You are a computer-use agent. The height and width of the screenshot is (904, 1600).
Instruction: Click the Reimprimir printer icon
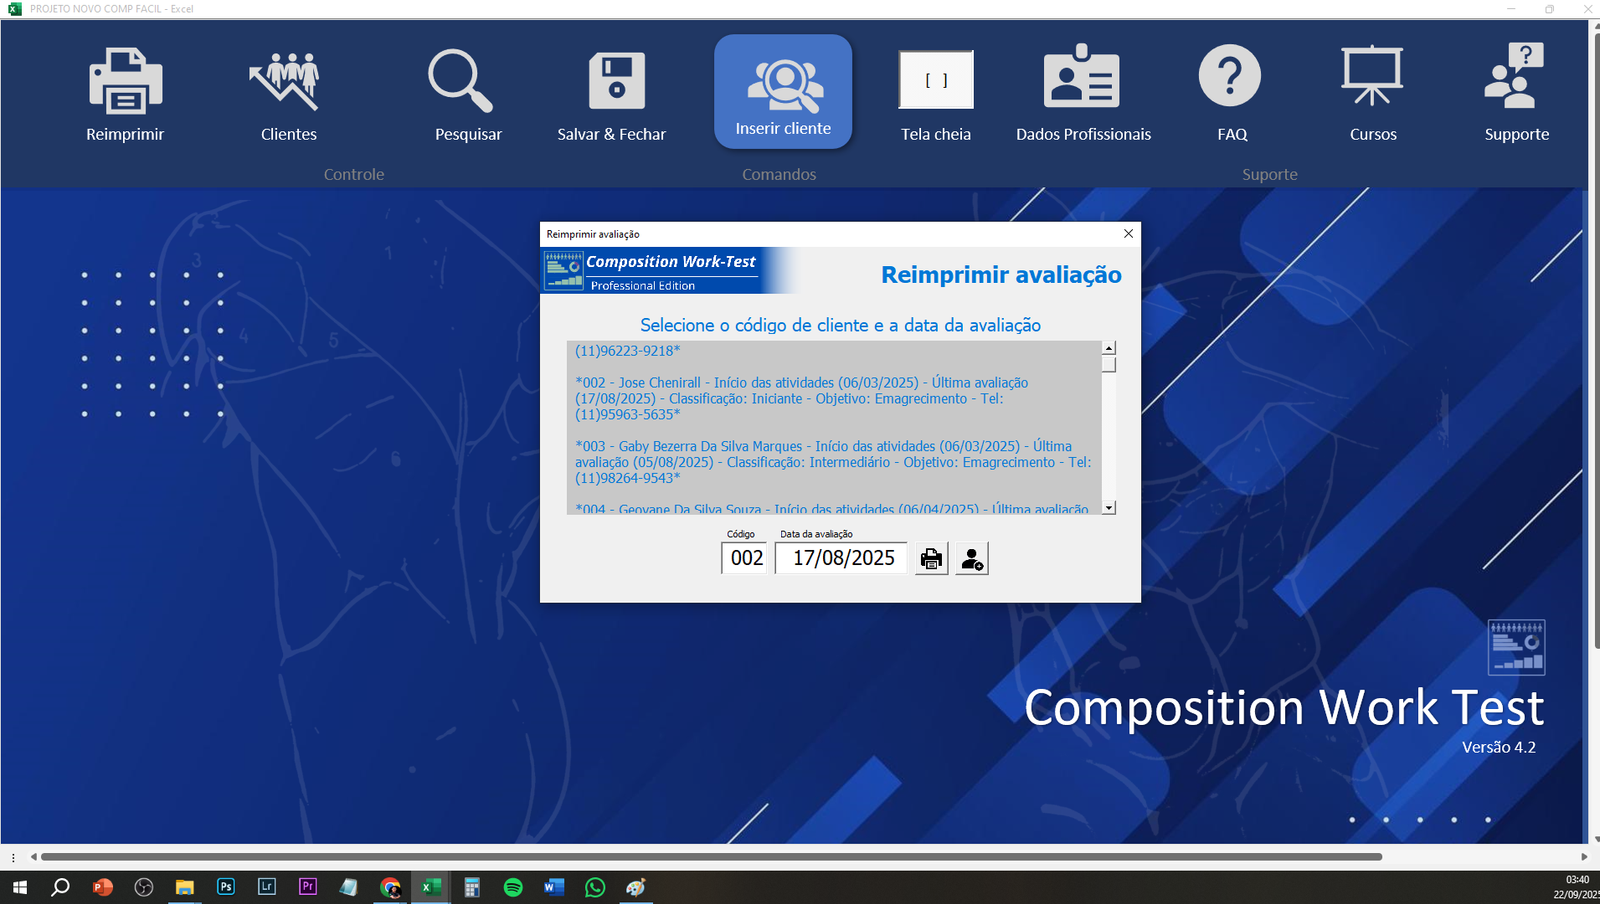tap(125, 81)
